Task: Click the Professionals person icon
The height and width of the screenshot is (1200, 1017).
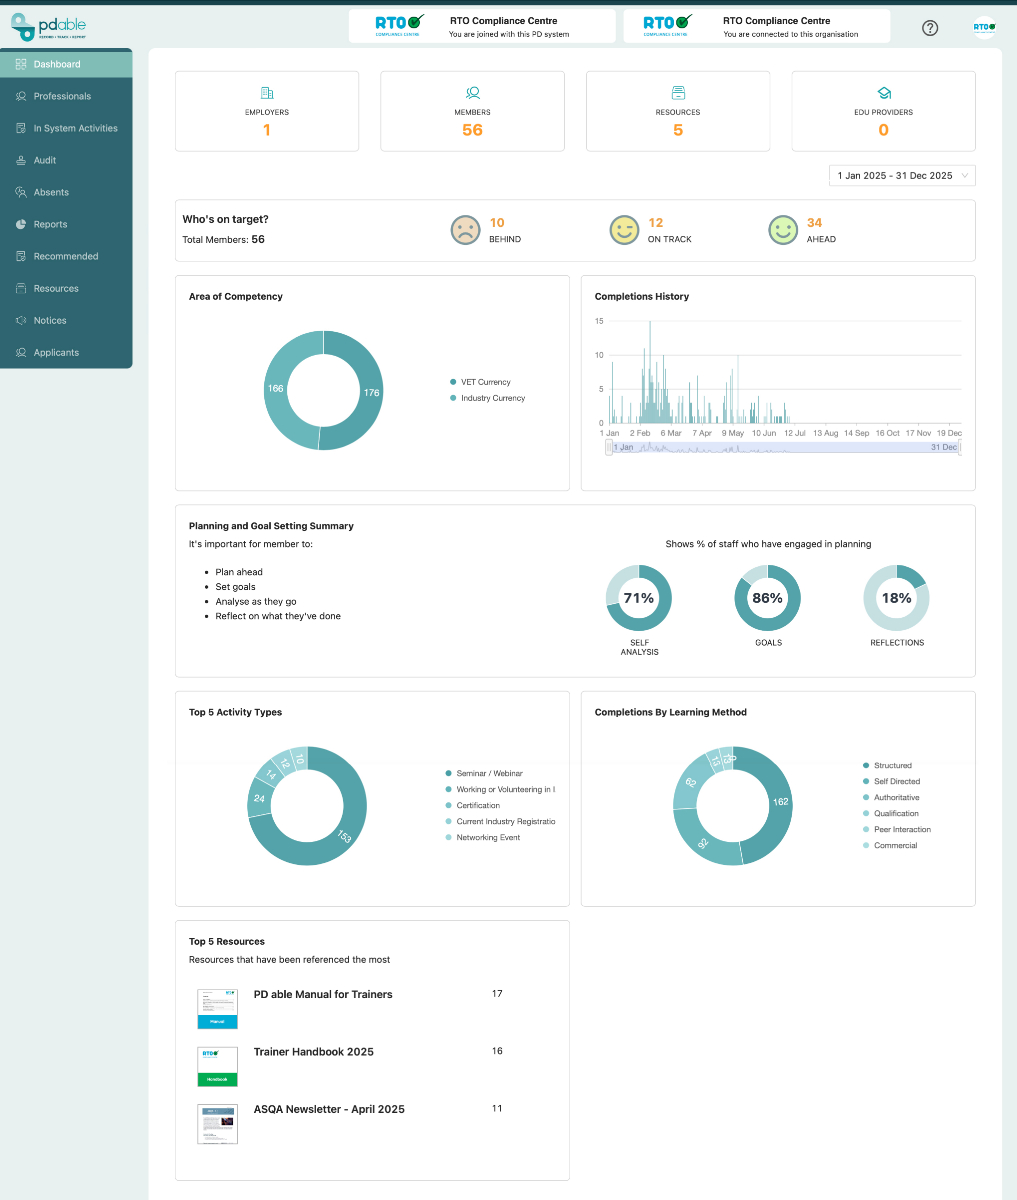Action: [x=20, y=96]
